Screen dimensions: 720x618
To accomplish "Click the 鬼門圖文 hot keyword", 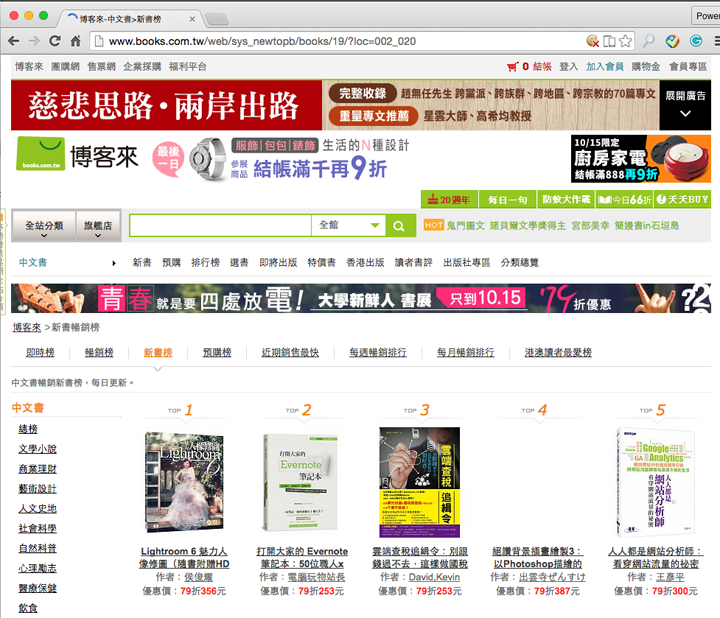I will coord(466,225).
